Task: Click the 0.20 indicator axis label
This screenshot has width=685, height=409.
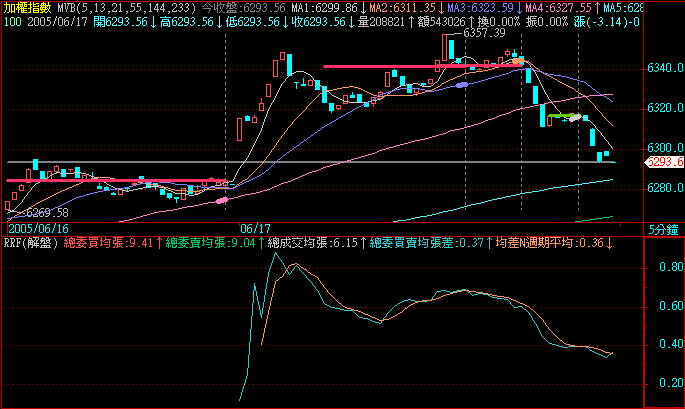Action: coord(671,383)
